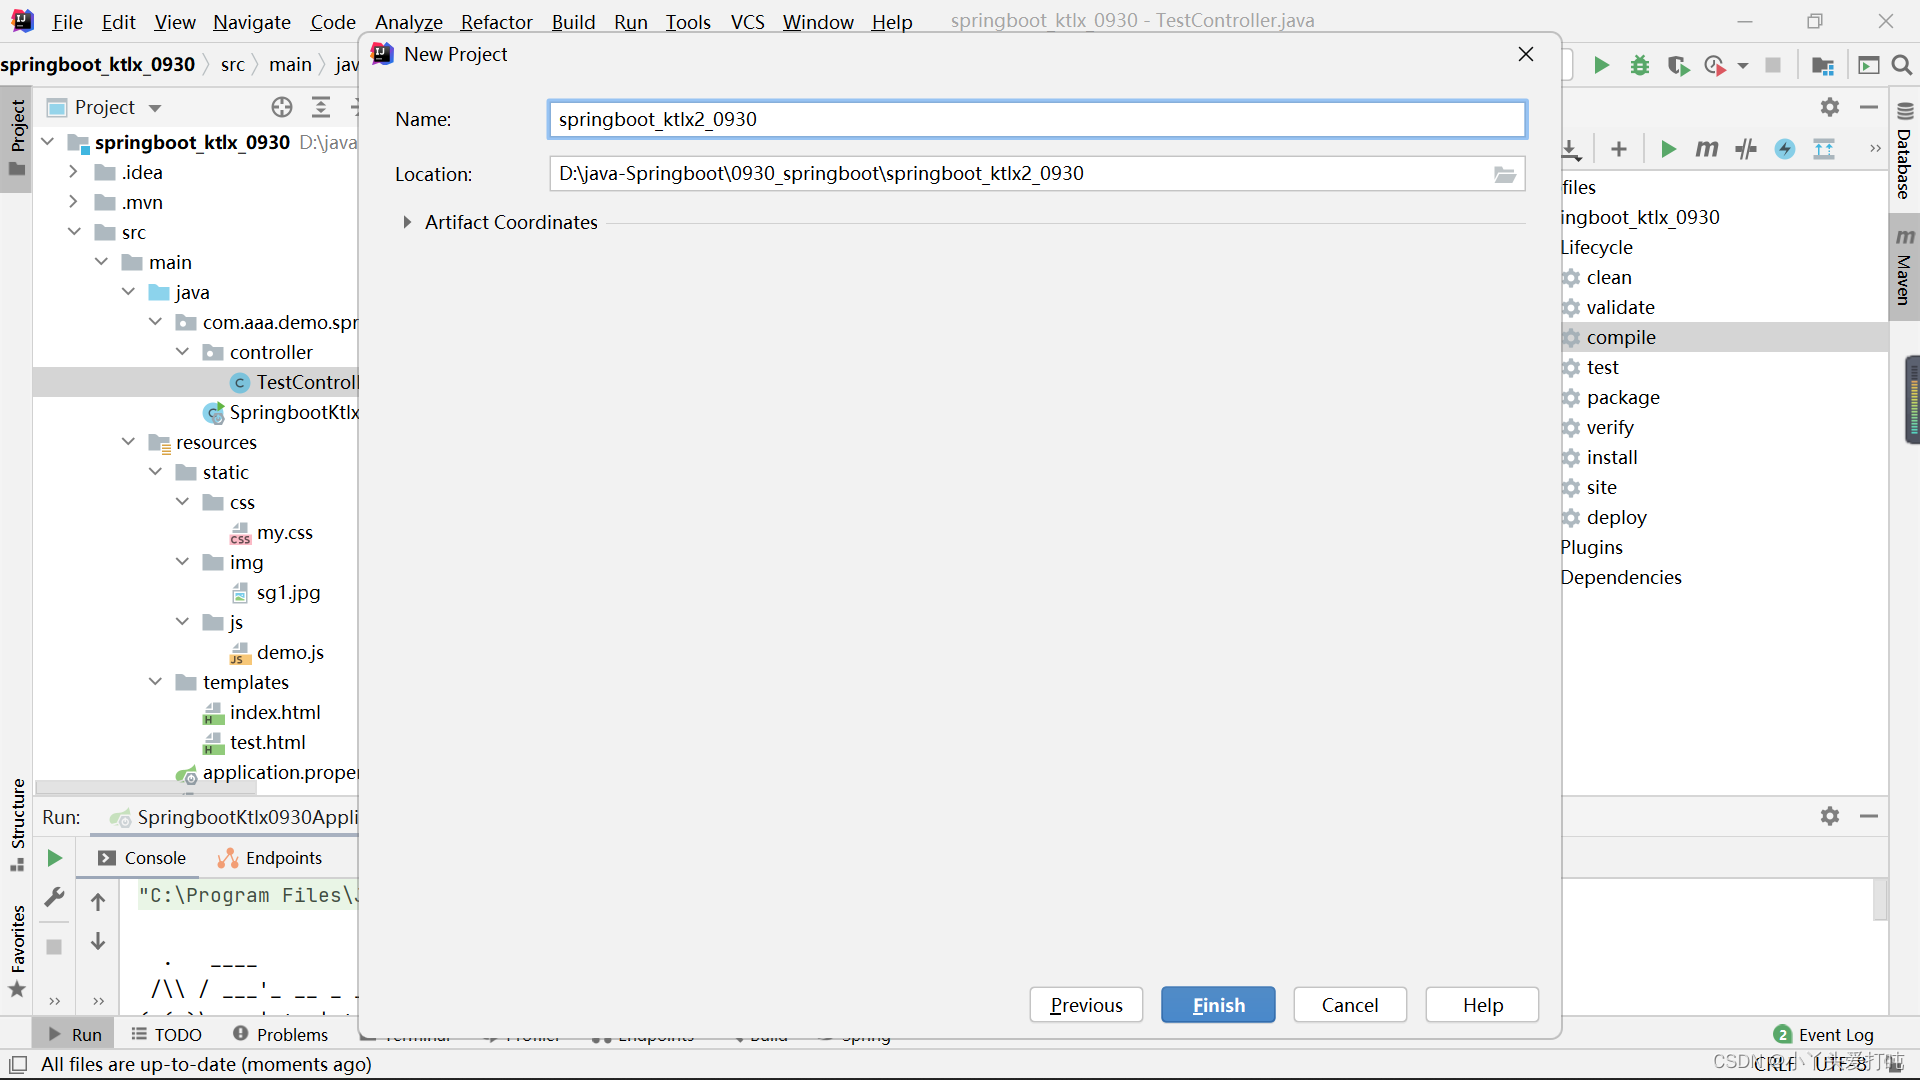This screenshot has height=1080, width=1920.
Task: Click the Previous button
Action: coord(1086,1005)
